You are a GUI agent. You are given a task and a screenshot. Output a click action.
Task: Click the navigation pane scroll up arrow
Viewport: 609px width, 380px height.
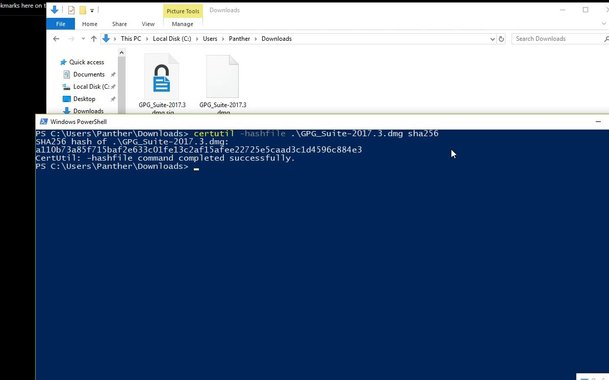pyautogui.click(x=122, y=52)
